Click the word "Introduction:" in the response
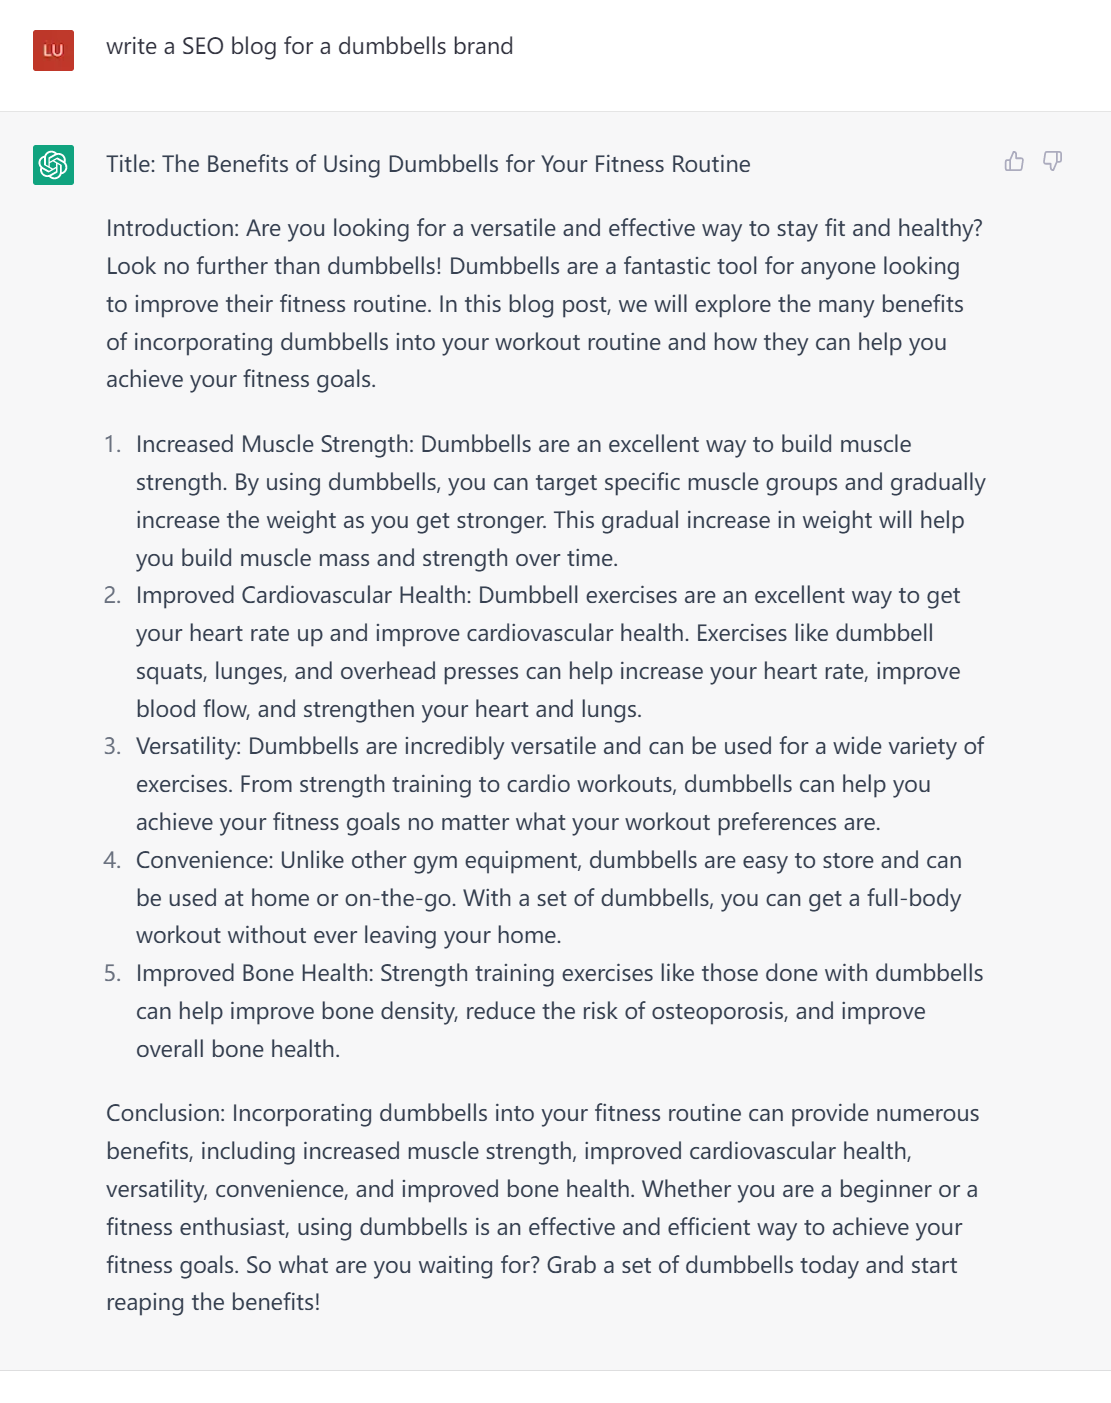1111x1403 pixels. (x=172, y=229)
